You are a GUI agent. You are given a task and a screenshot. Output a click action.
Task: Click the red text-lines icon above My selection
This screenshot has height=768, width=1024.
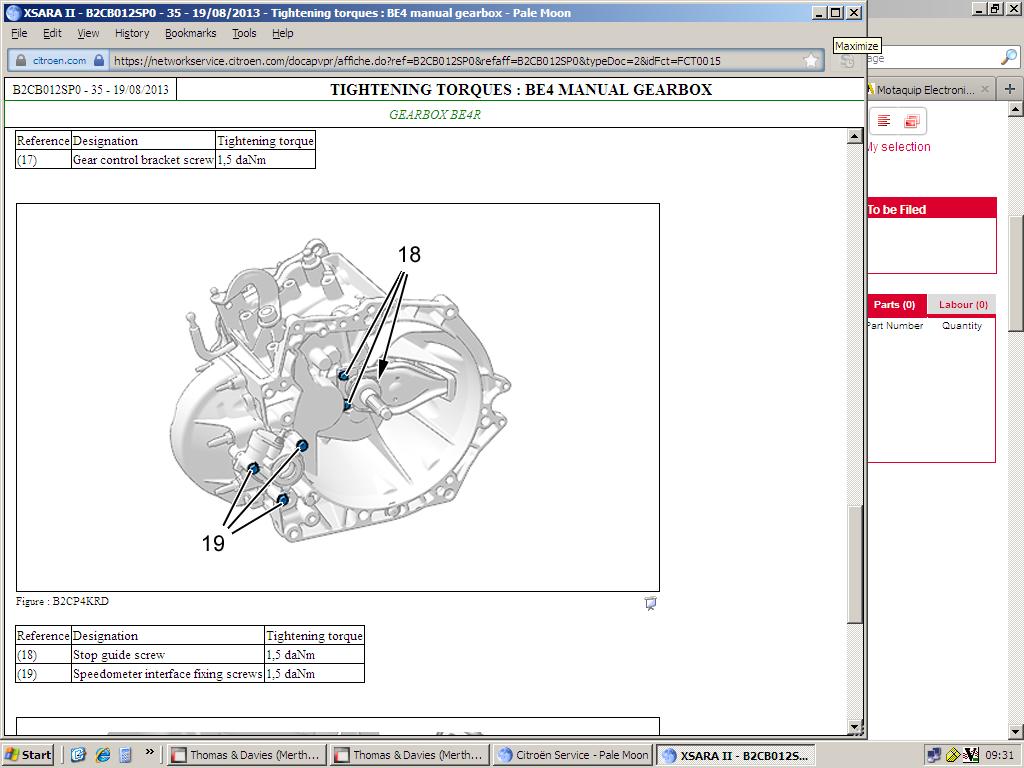point(884,121)
